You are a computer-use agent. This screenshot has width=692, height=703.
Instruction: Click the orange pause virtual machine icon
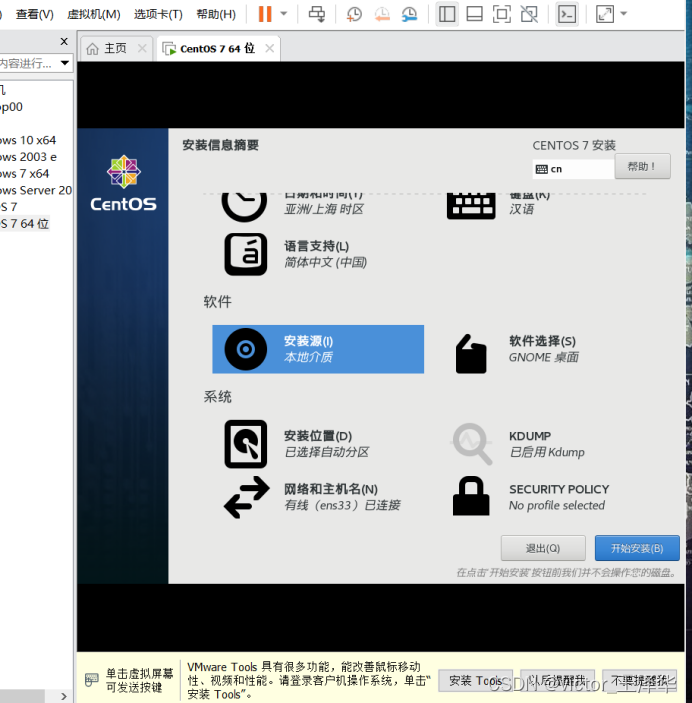tap(265, 14)
